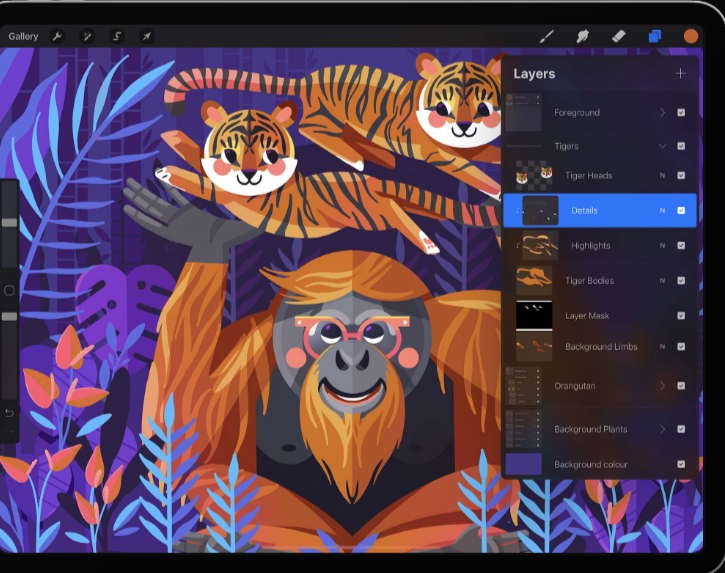This screenshot has width=725, height=573.
Task: Select the Paint brush tool
Action: (547, 36)
